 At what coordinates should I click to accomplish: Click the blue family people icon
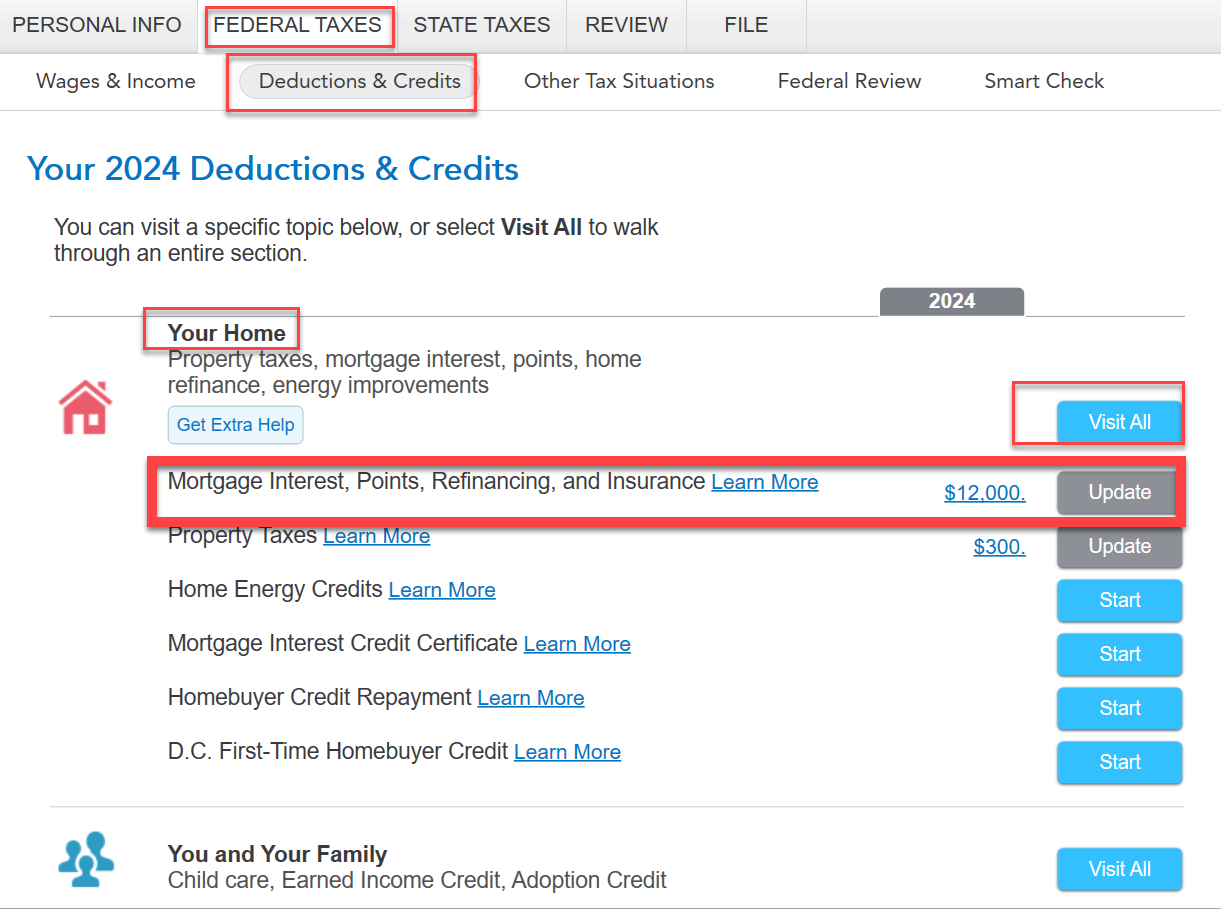pyautogui.click(x=86, y=859)
